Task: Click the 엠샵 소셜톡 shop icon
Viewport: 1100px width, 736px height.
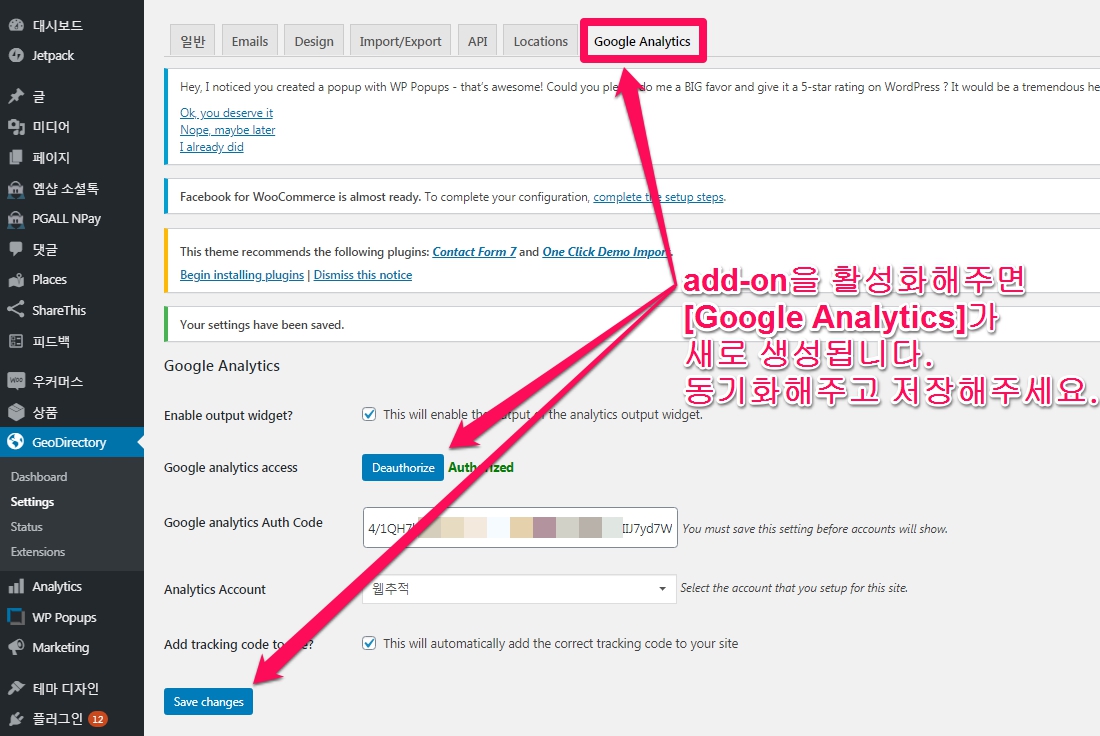Action: 15,189
